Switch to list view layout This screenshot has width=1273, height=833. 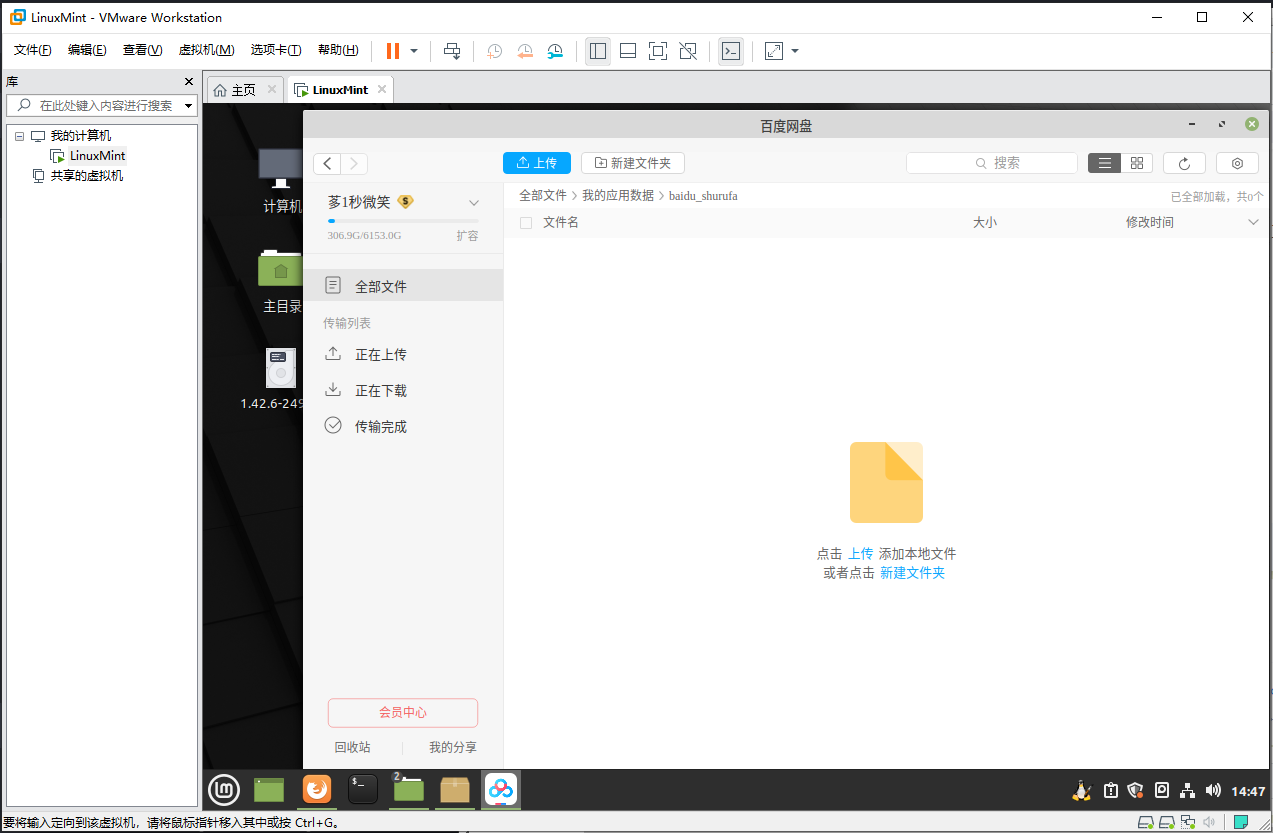pyautogui.click(x=1104, y=163)
